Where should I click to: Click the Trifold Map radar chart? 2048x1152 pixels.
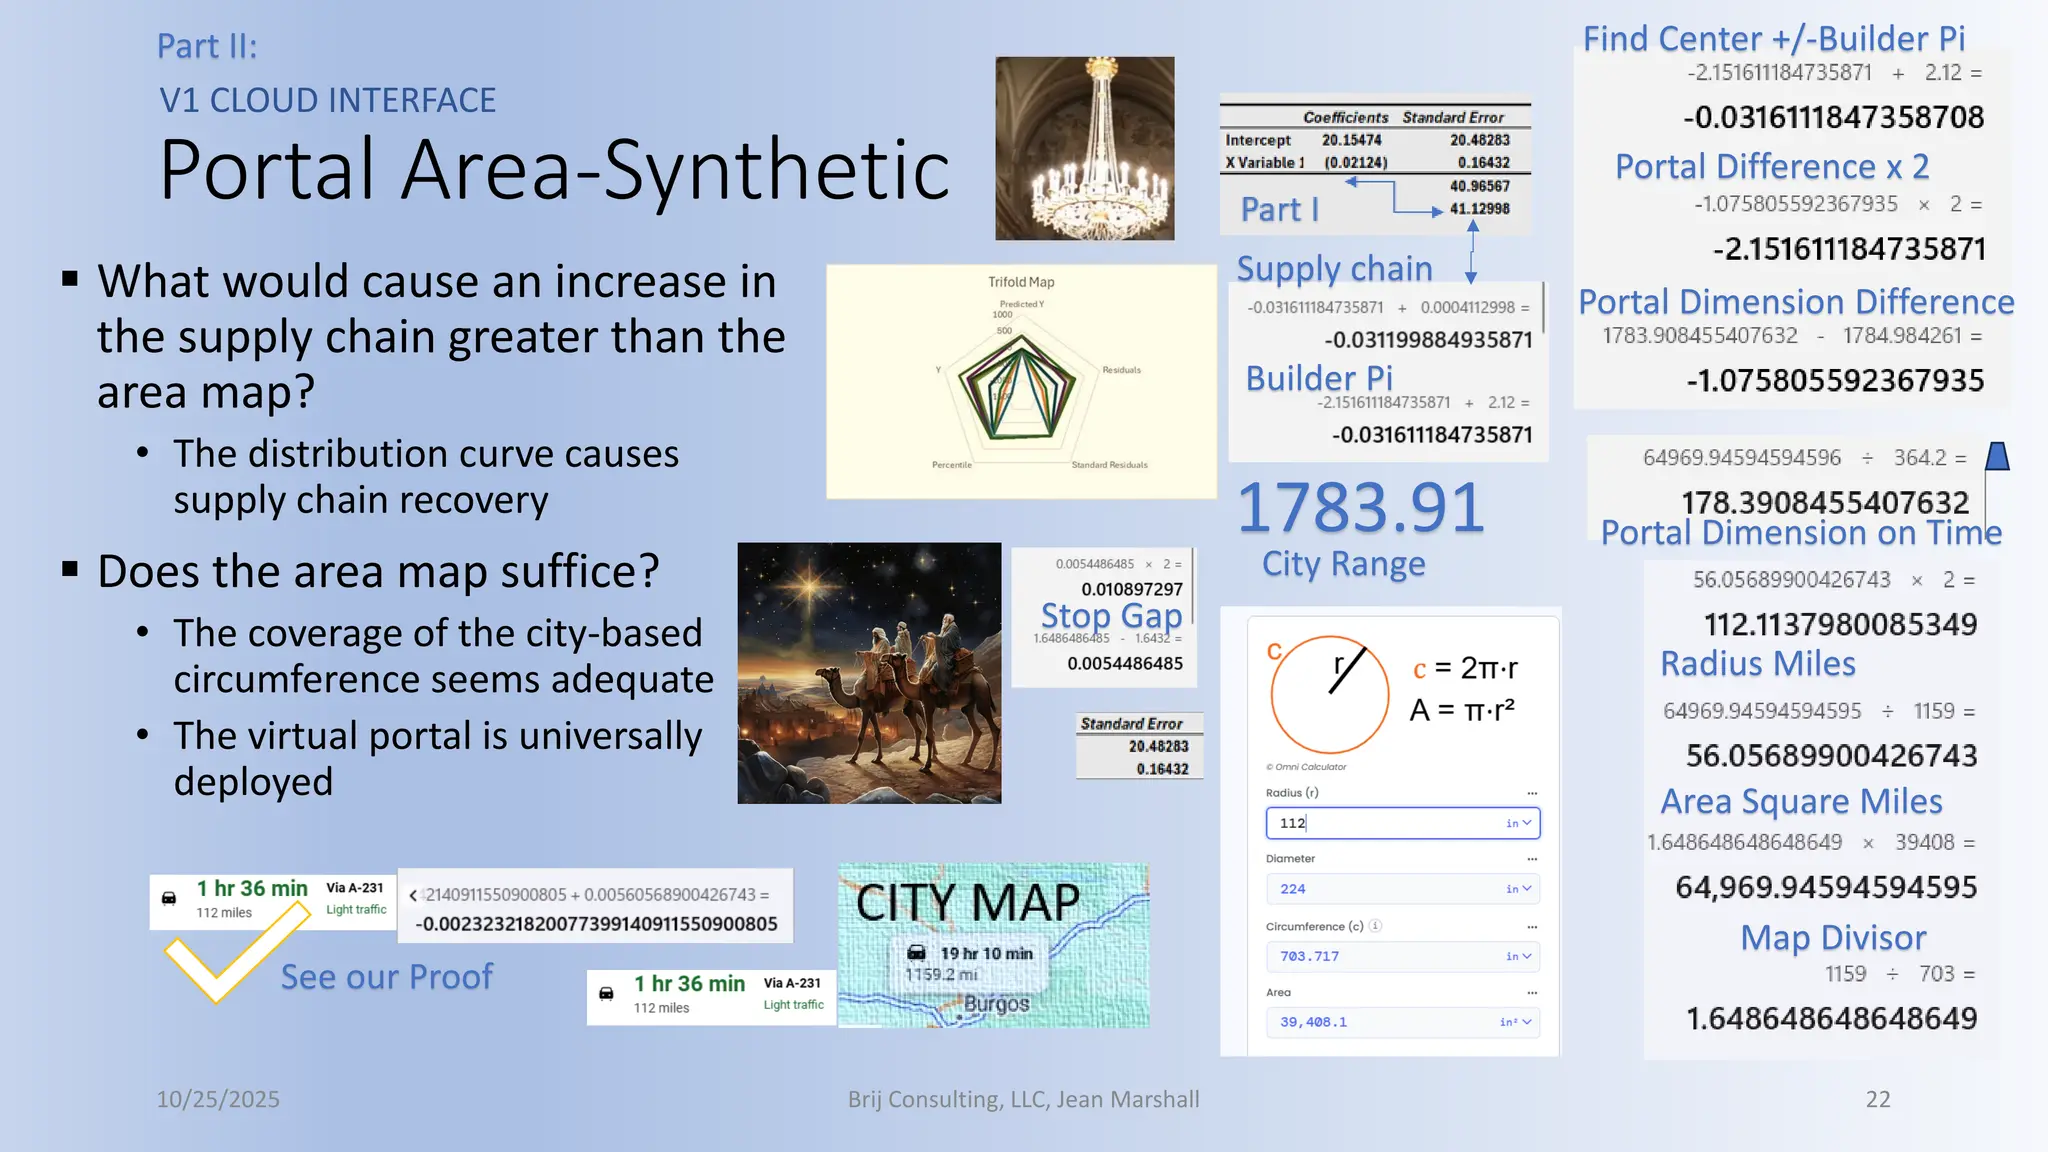click(1020, 382)
